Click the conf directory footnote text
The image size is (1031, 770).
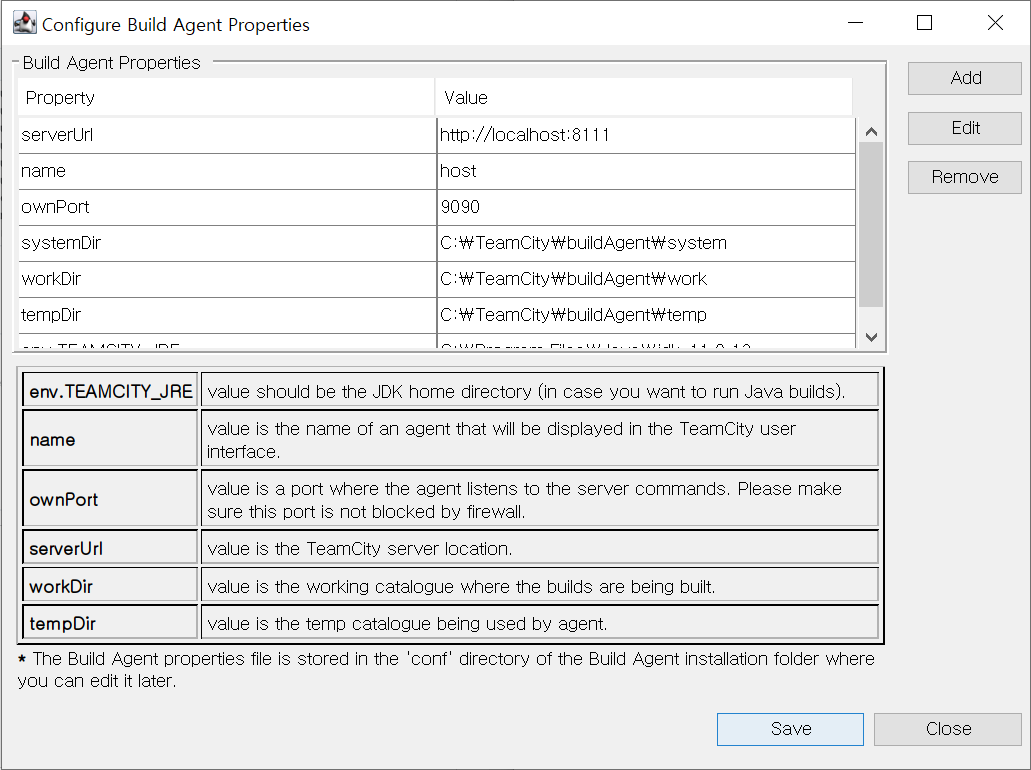(446, 669)
